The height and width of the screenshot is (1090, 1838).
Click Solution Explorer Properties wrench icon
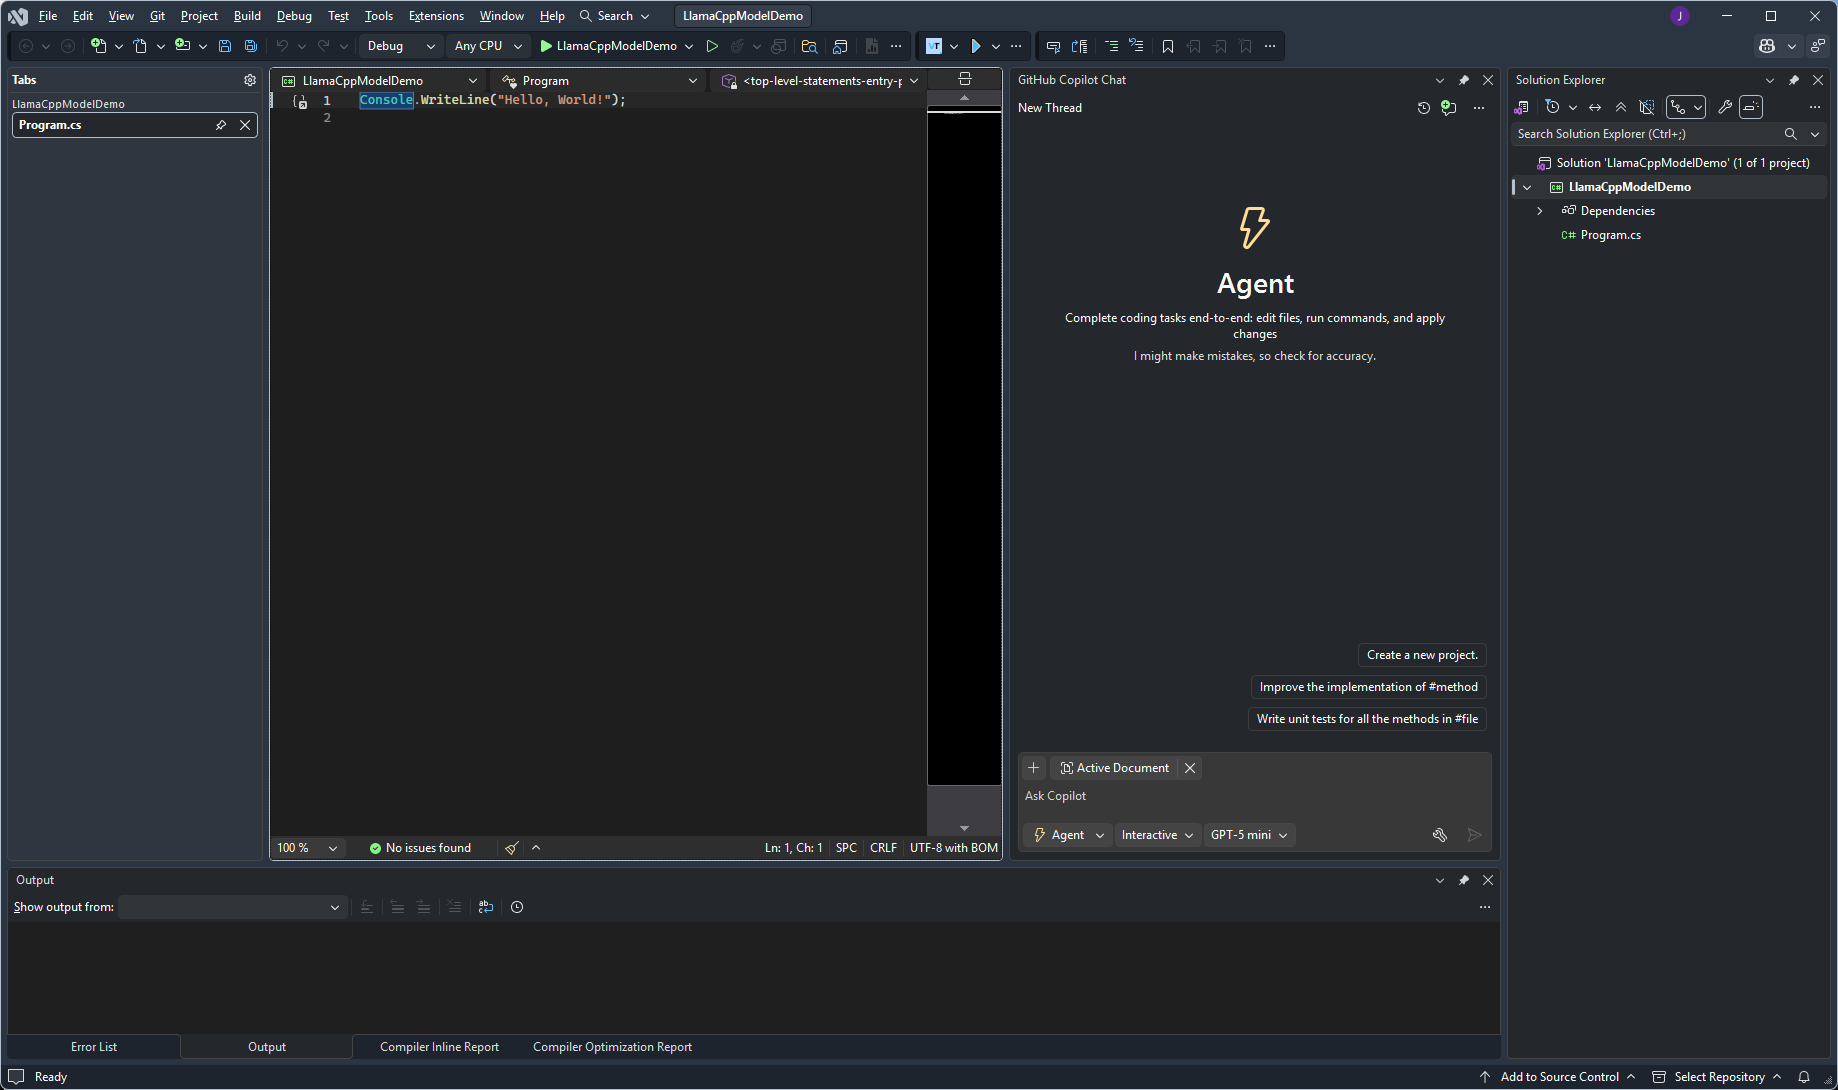(1725, 107)
